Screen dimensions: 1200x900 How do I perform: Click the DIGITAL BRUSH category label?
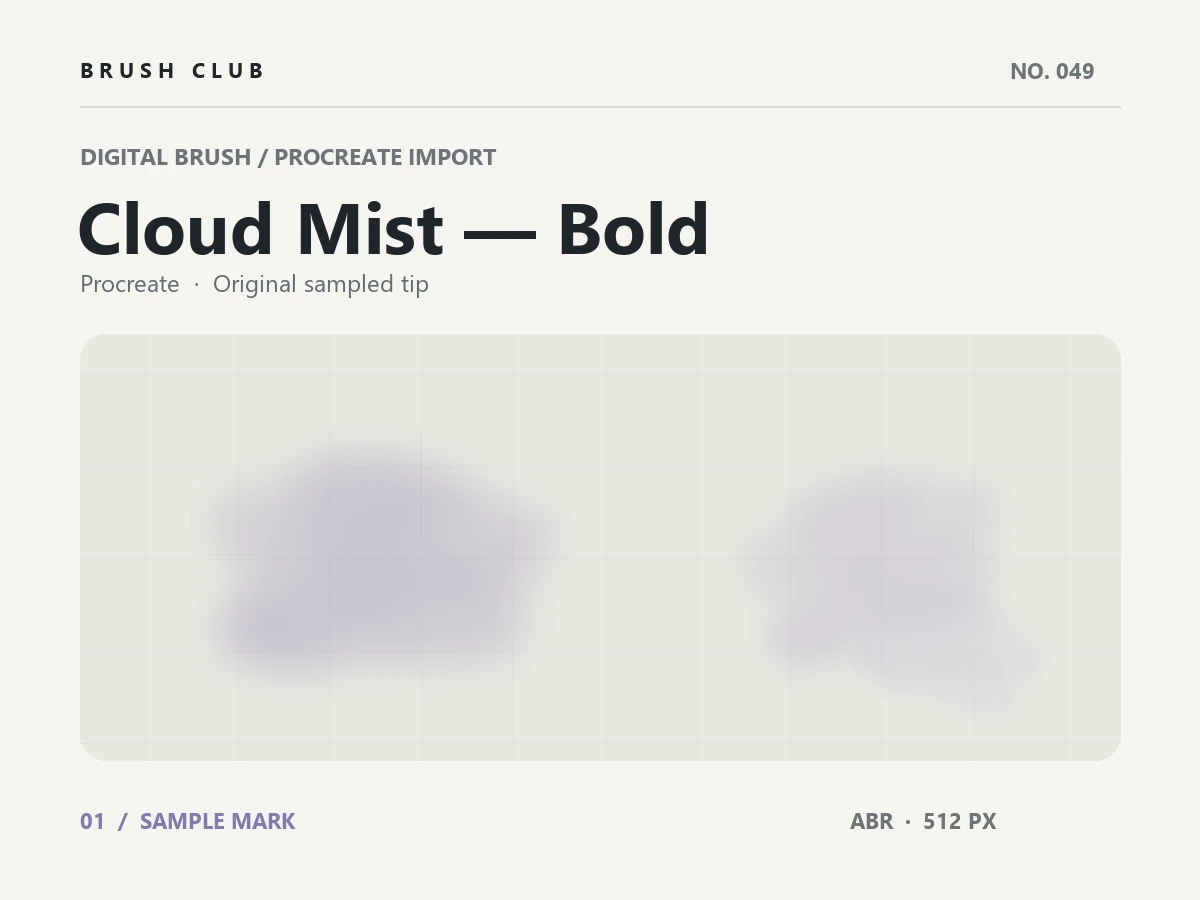165,157
